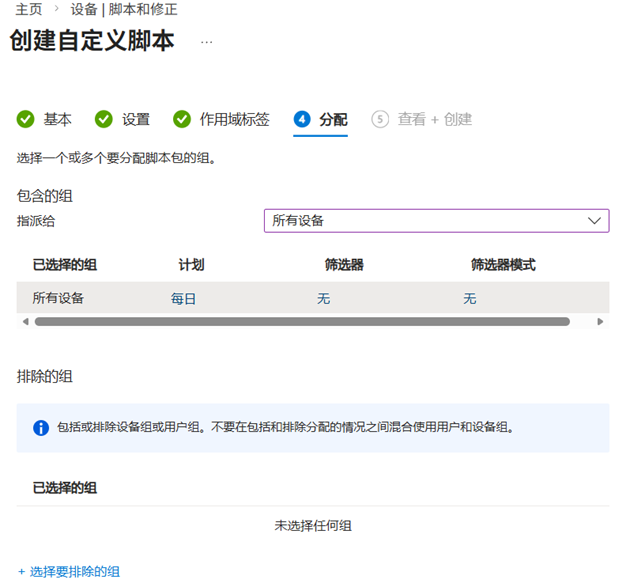Navigate to 主页 in breadcrumb
This screenshot has width=630, height=587.
click(x=29, y=9)
